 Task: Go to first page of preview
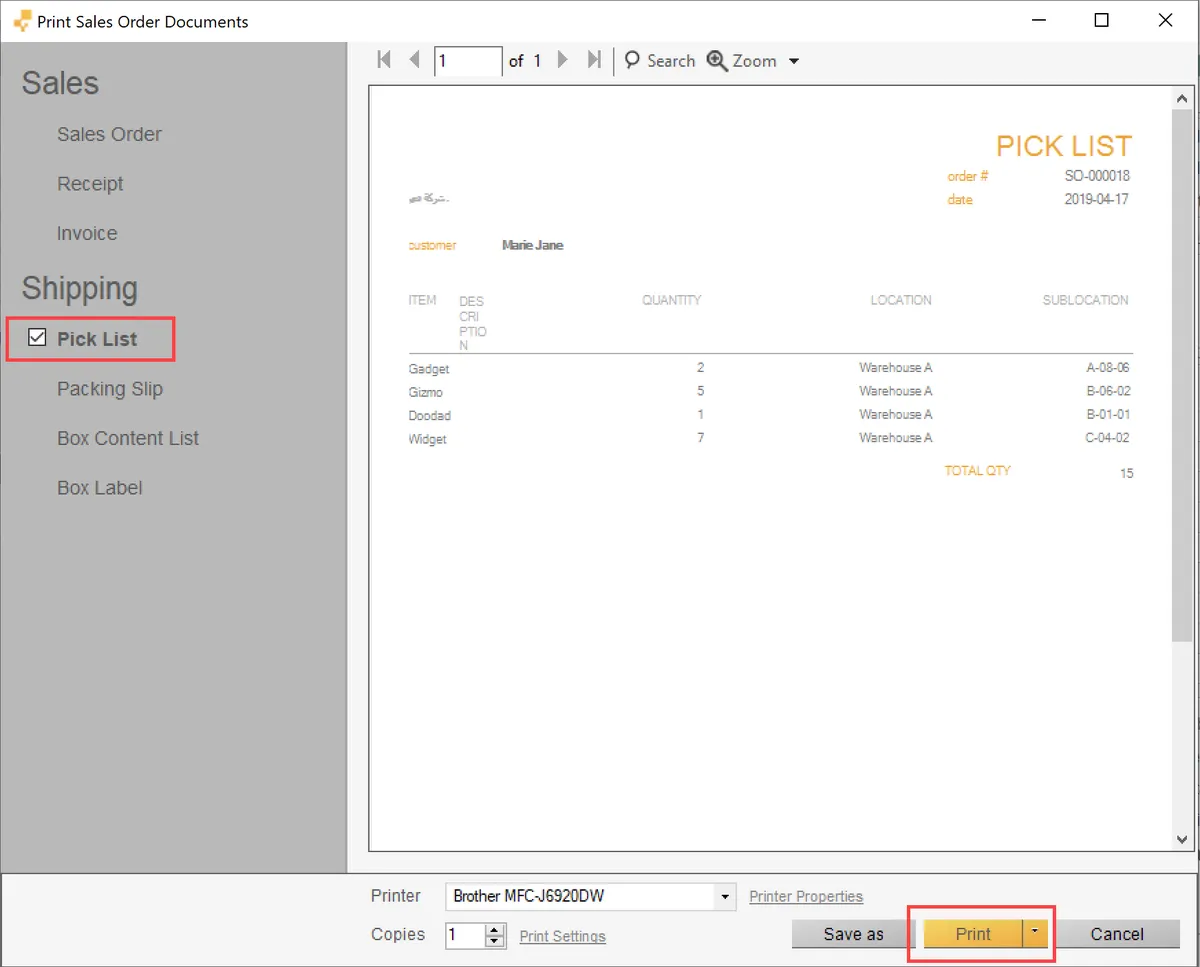[384, 60]
